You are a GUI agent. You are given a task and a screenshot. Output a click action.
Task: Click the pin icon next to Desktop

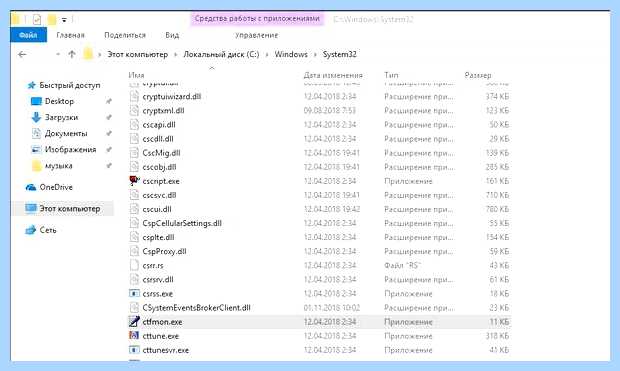tap(108, 102)
